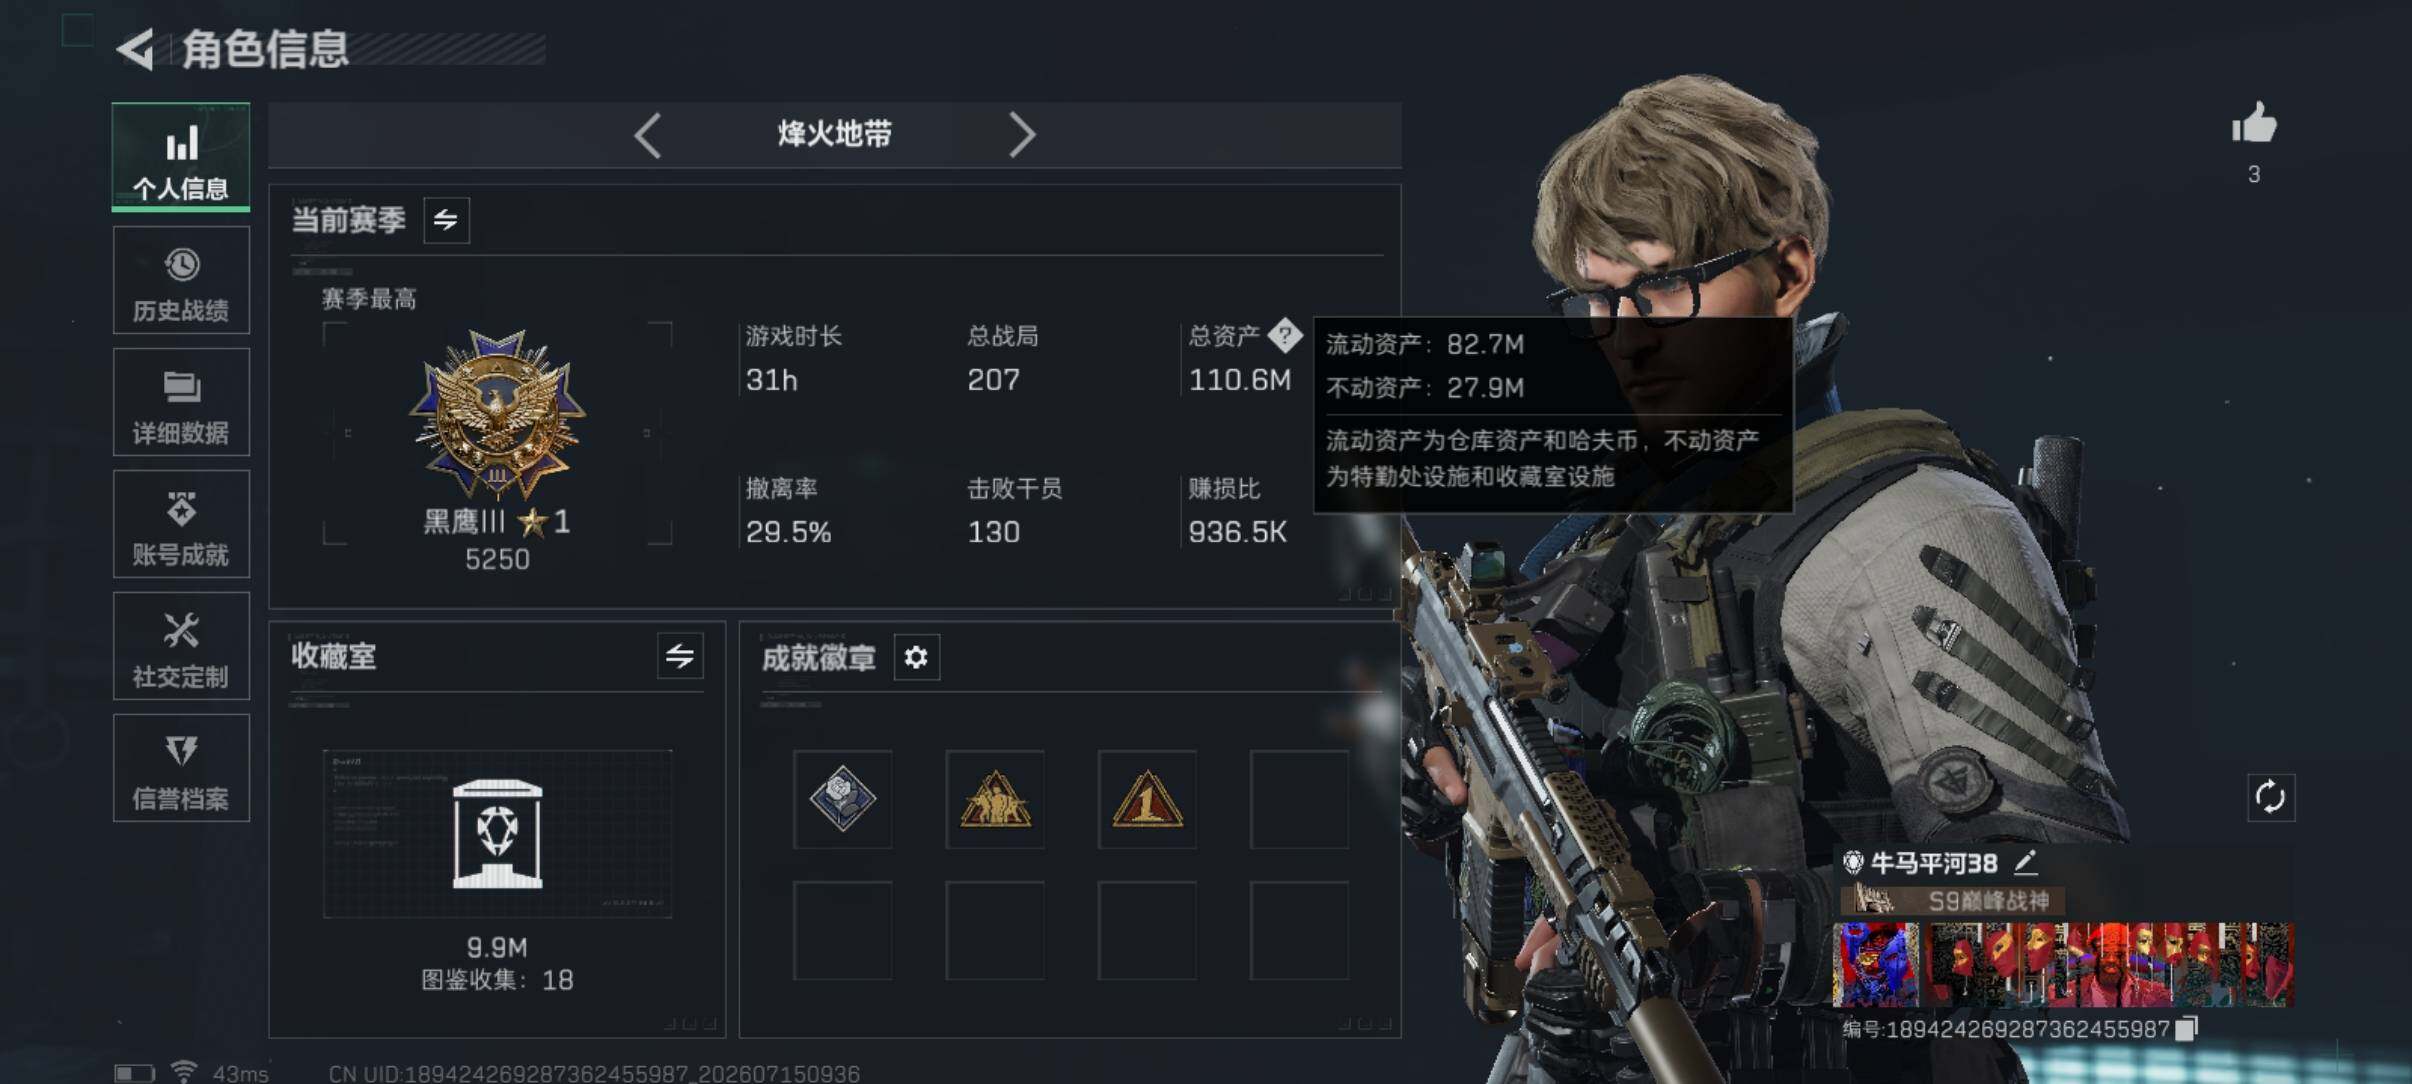This screenshot has width=2412, height=1084.
Task: Copy the player ID number
Action: (2187, 1029)
